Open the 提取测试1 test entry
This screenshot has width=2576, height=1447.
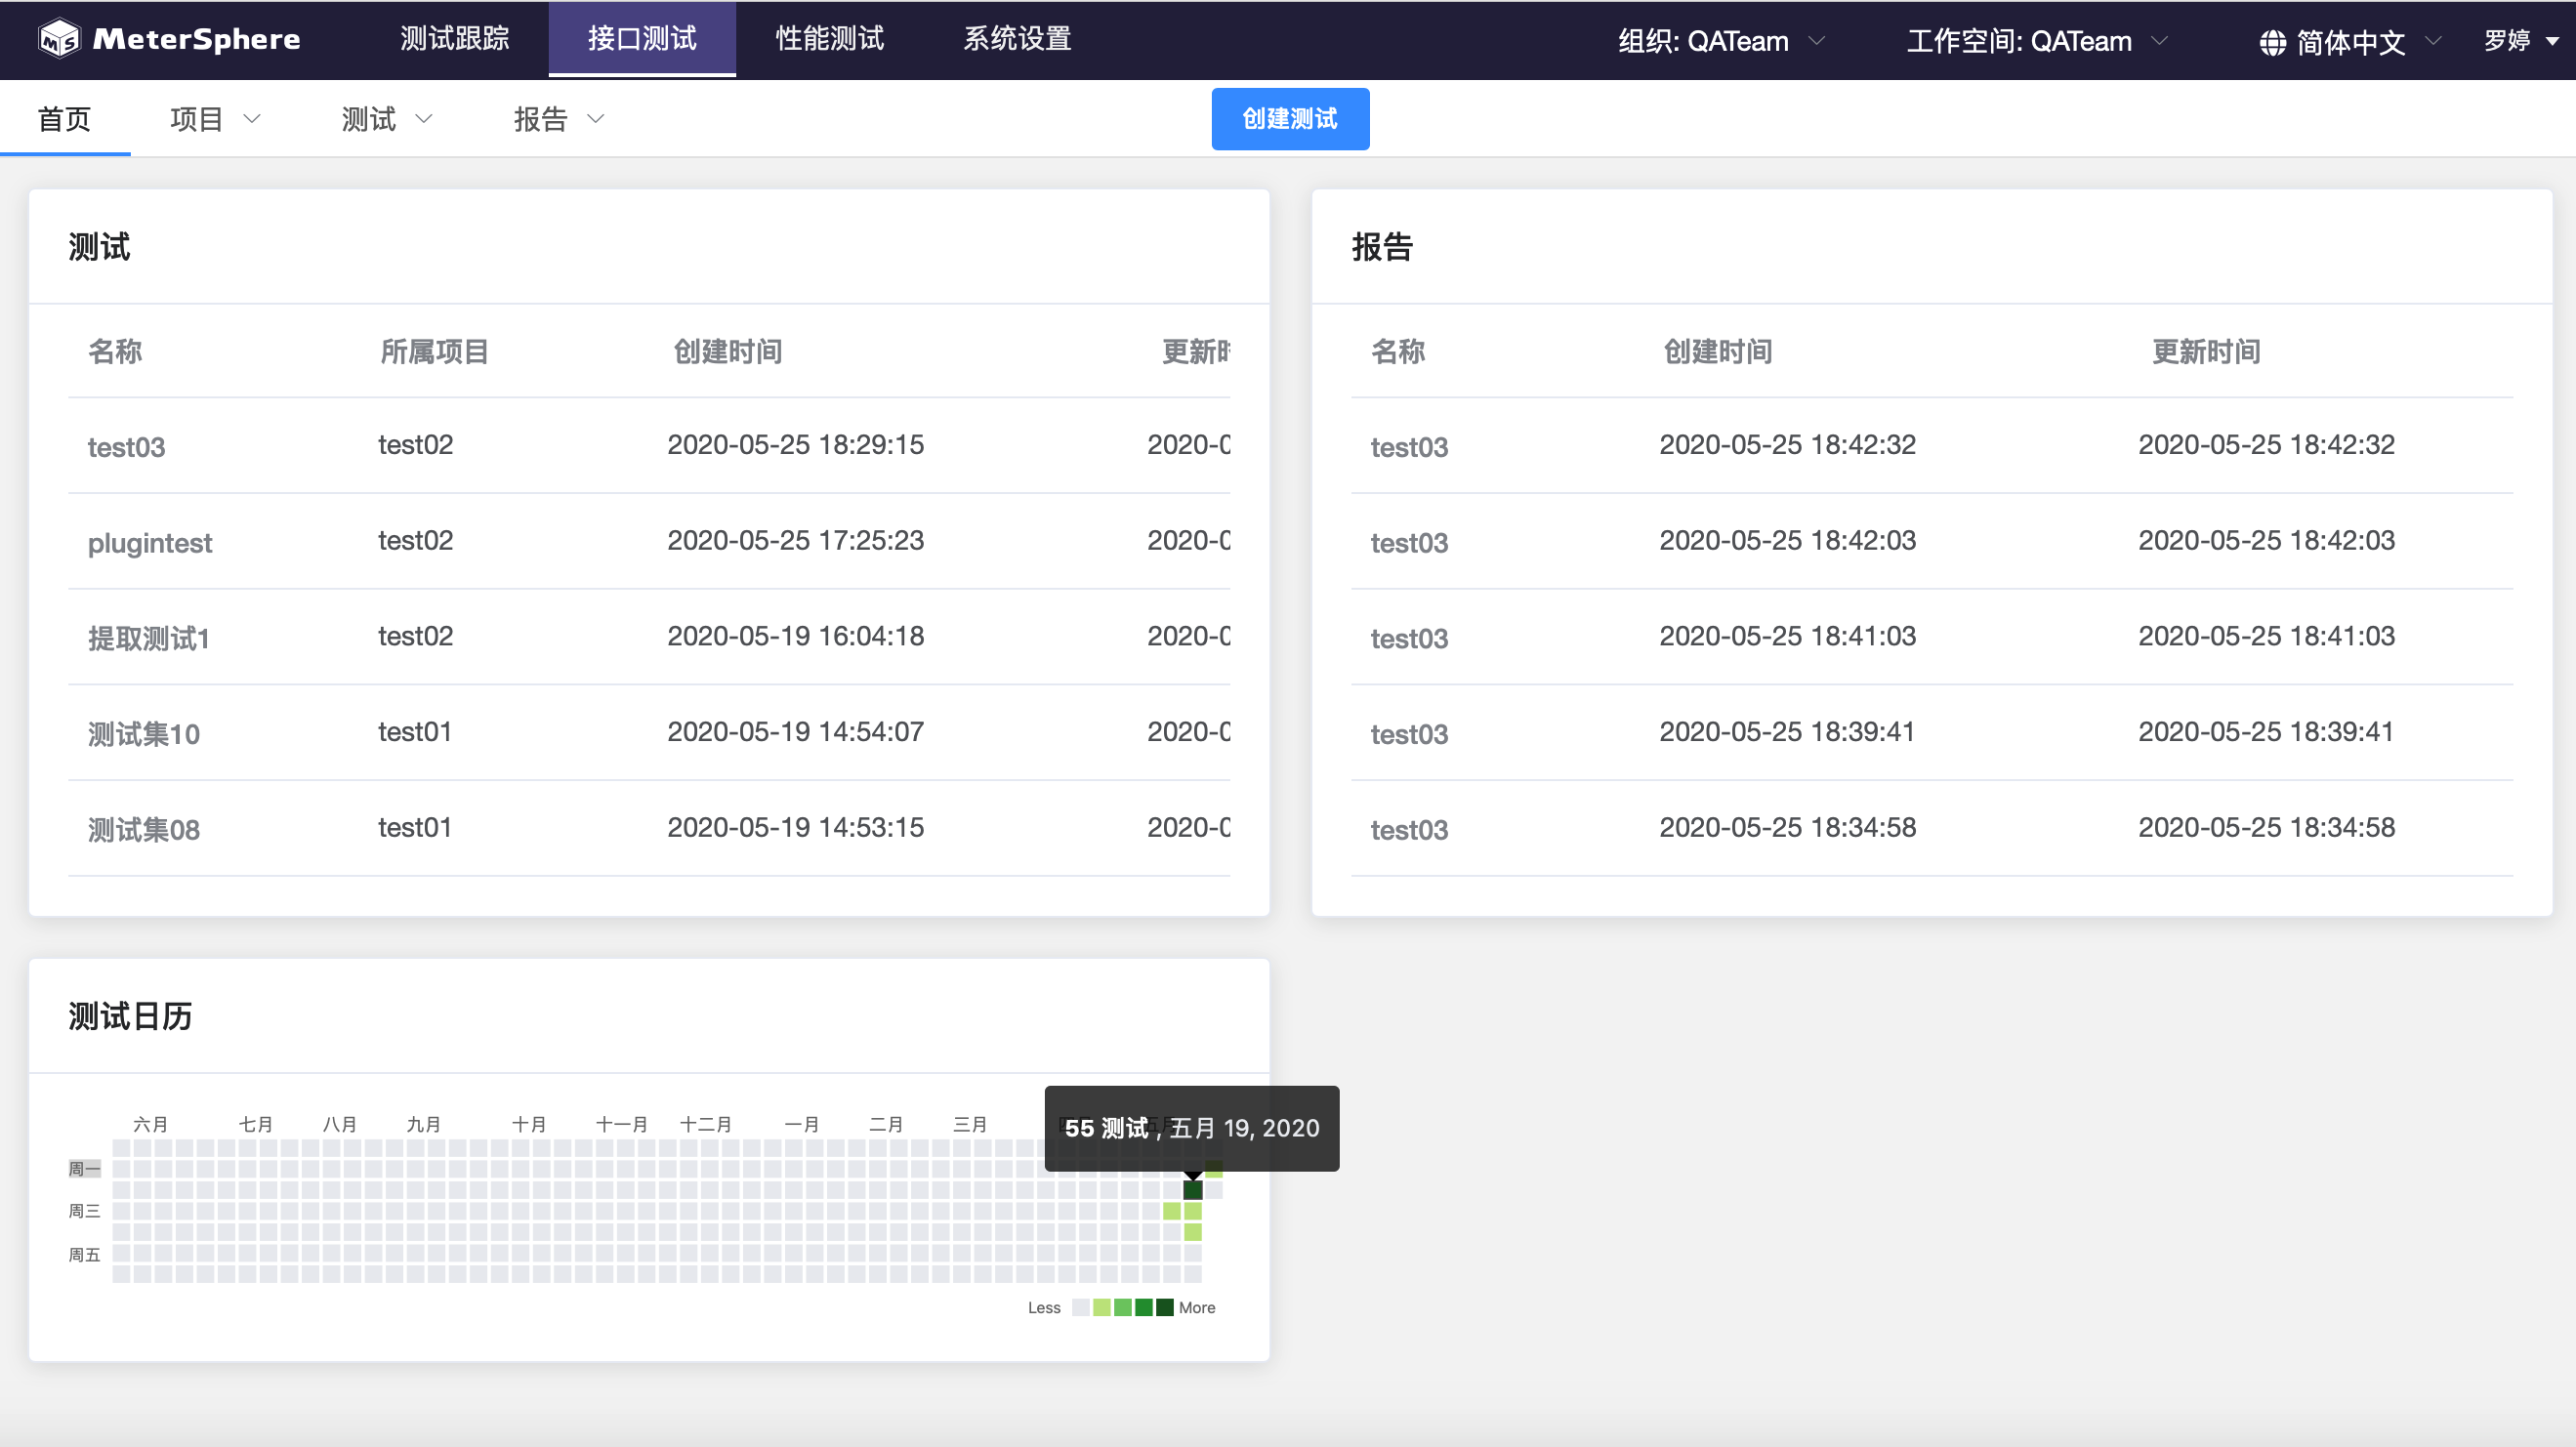click(x=148, y=639)
